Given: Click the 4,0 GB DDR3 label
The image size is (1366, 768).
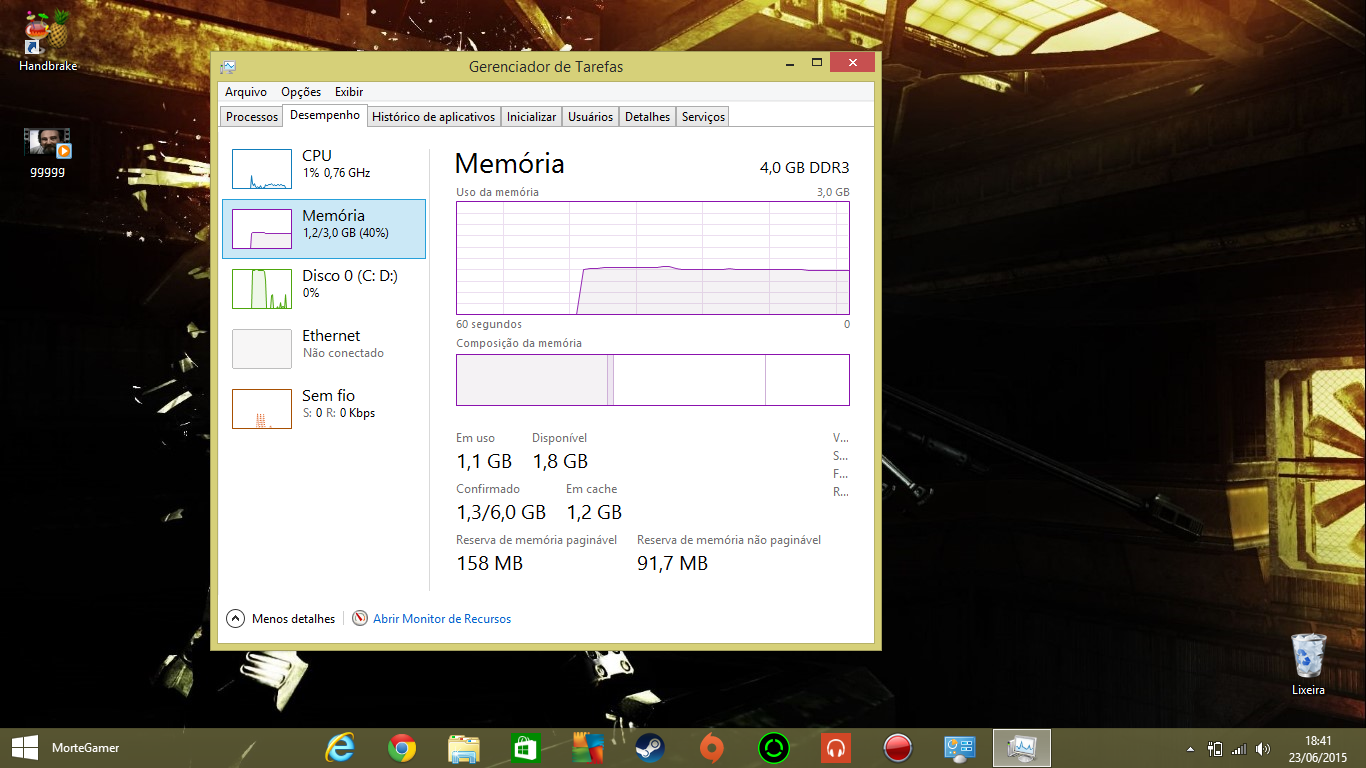Looking at the screenshot, I should 805,168.
